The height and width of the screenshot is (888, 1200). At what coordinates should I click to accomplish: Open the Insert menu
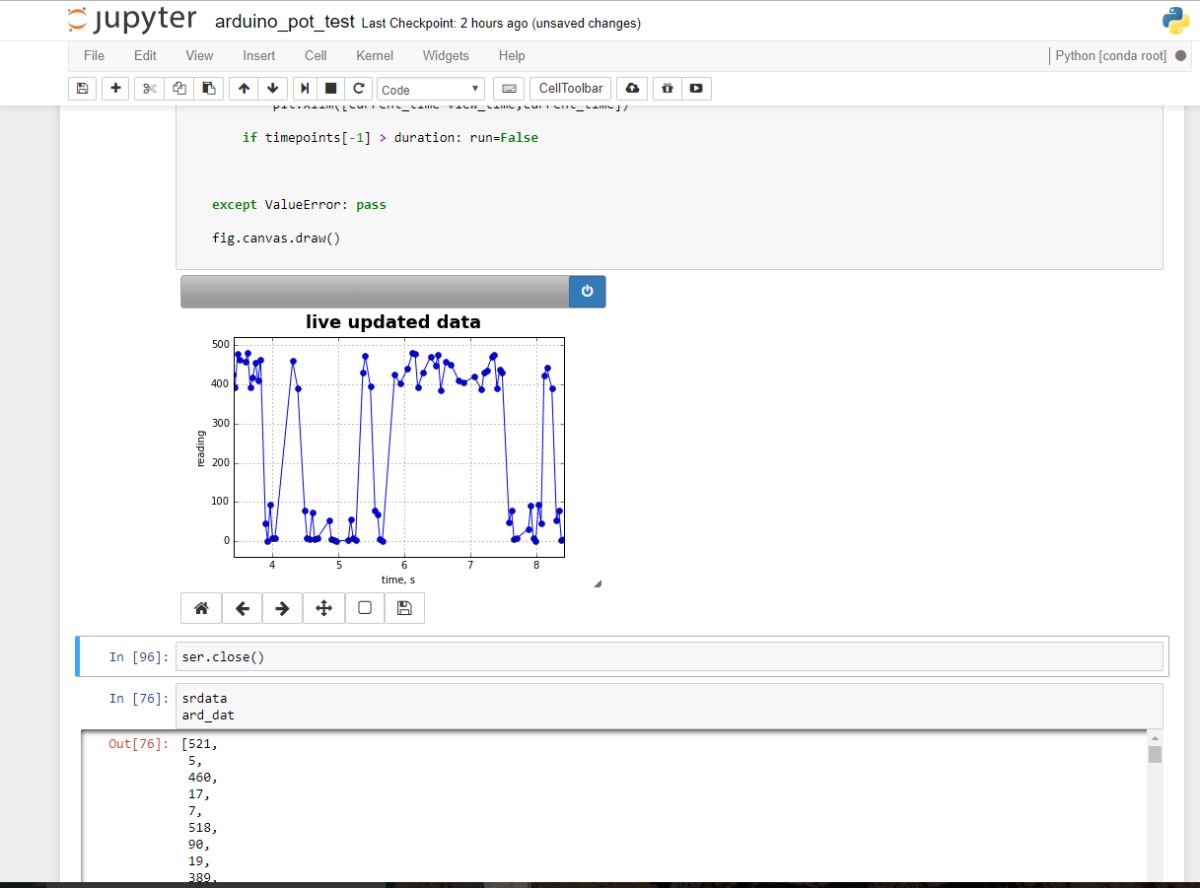pyautogui.click(x=259, y=55)
